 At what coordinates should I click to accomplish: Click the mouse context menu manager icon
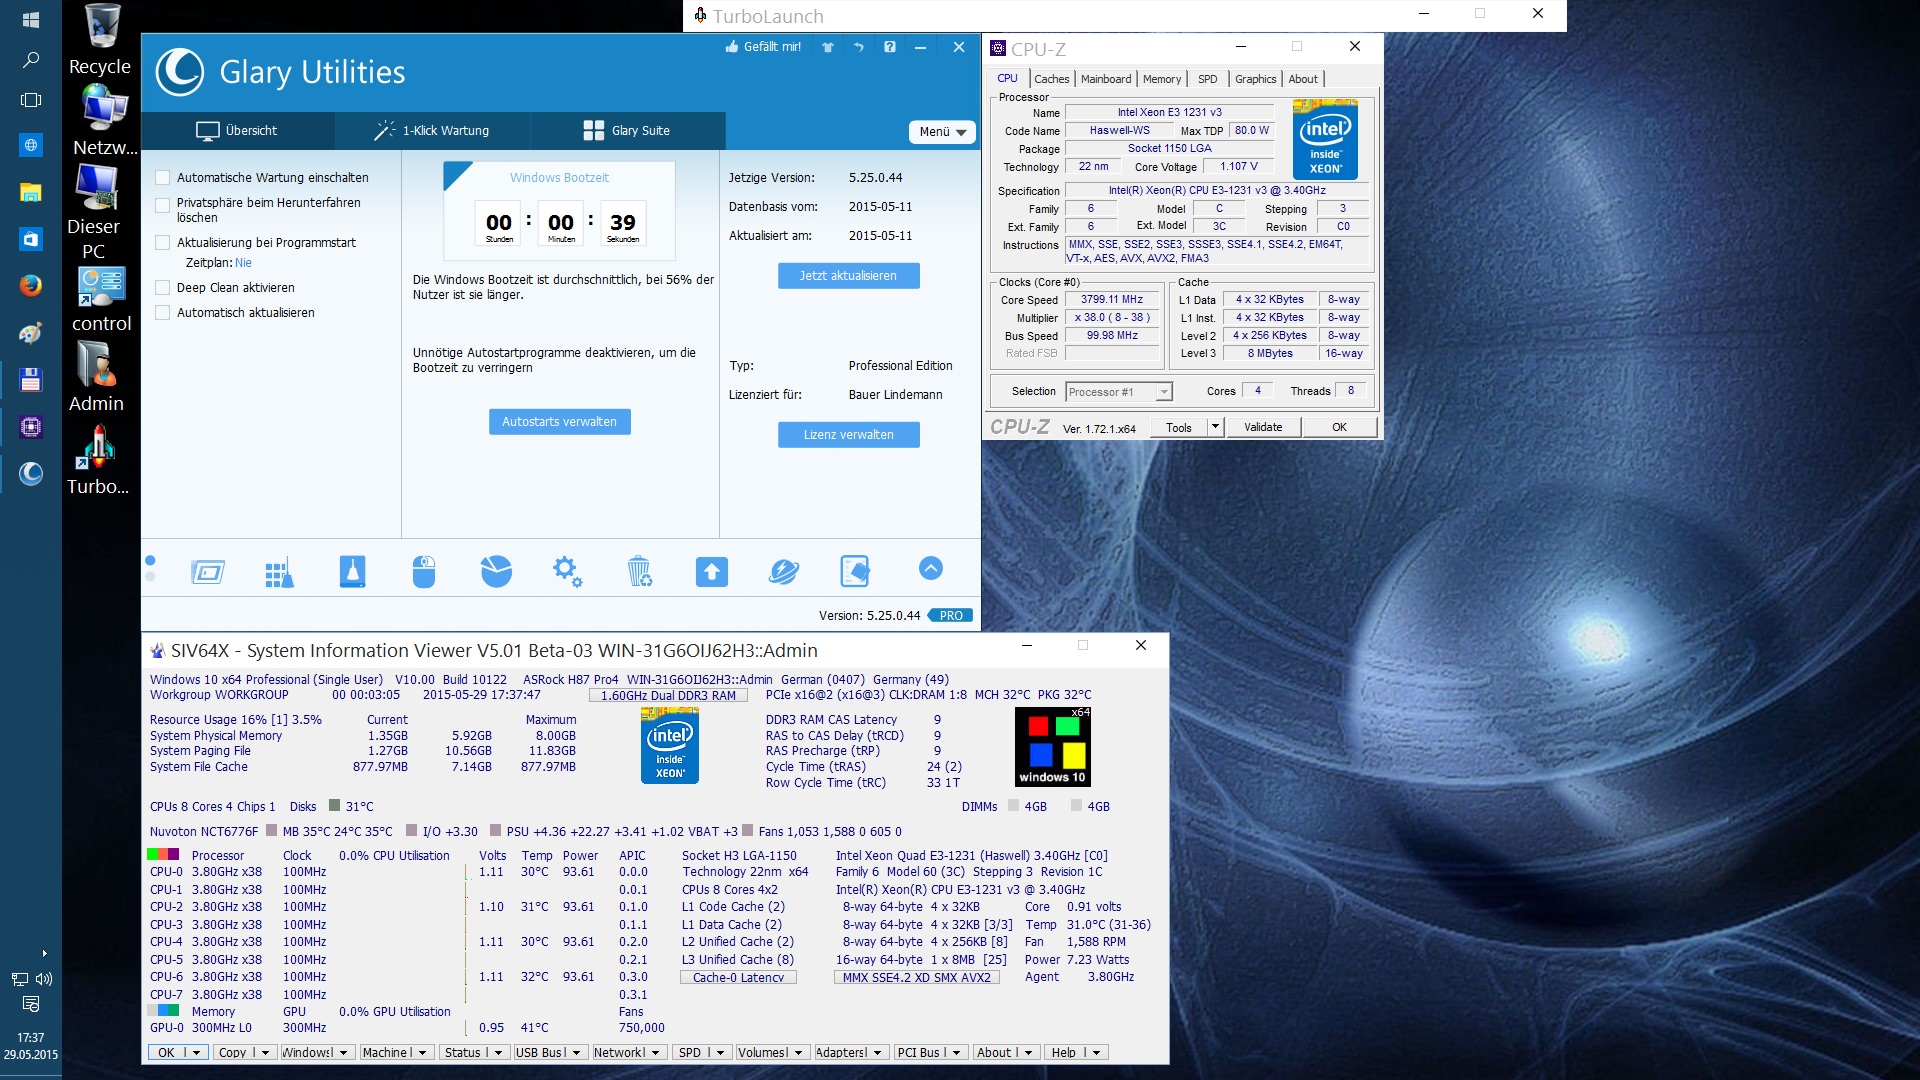(x=423, y=572)
